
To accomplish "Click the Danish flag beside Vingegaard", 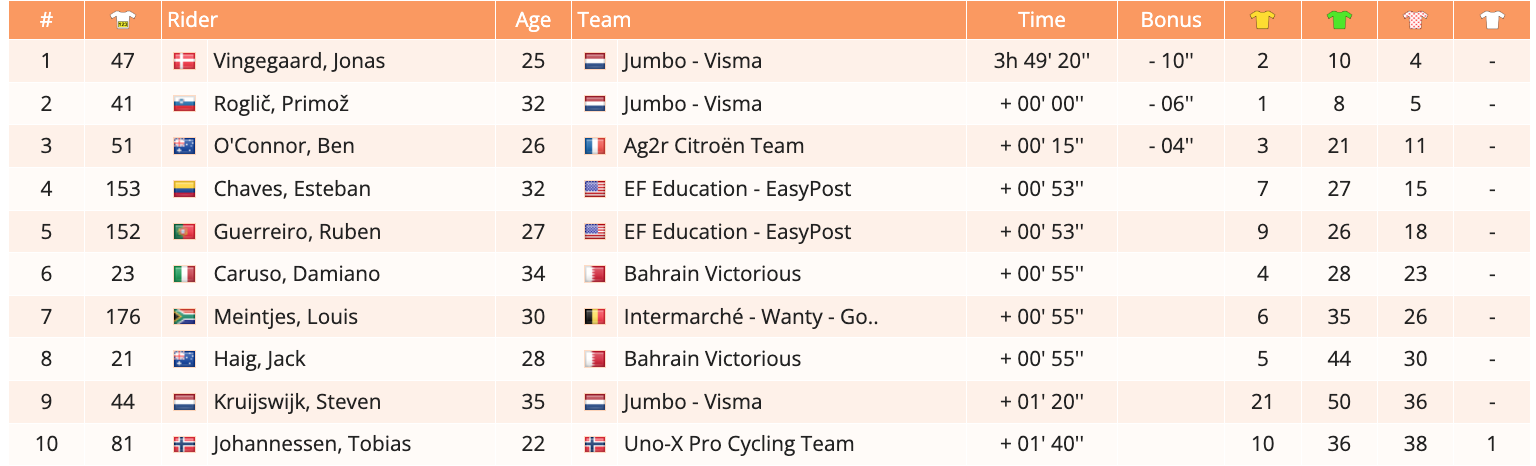I will (x=184, y=62).
